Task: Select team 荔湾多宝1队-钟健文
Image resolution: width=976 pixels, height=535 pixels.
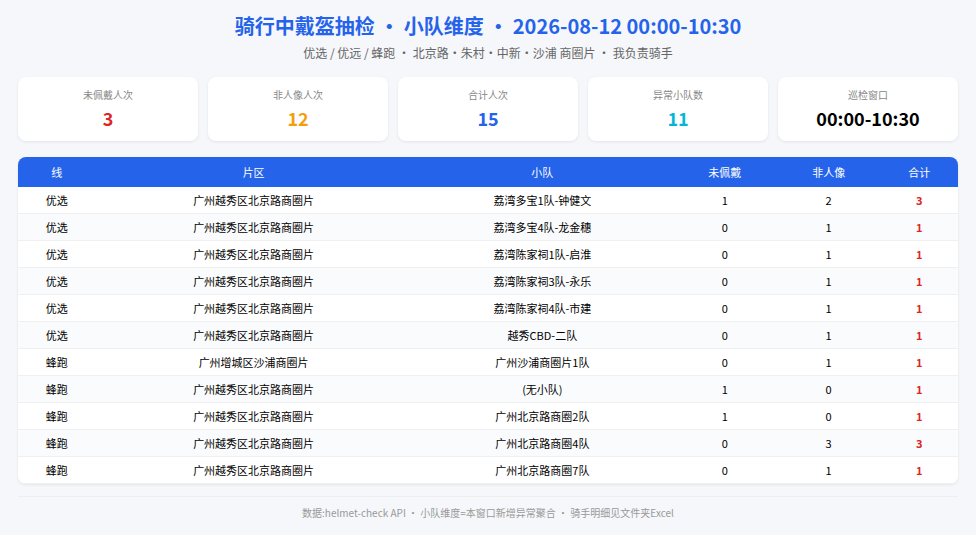Action: pyautogui.click(x=542, y=201)
